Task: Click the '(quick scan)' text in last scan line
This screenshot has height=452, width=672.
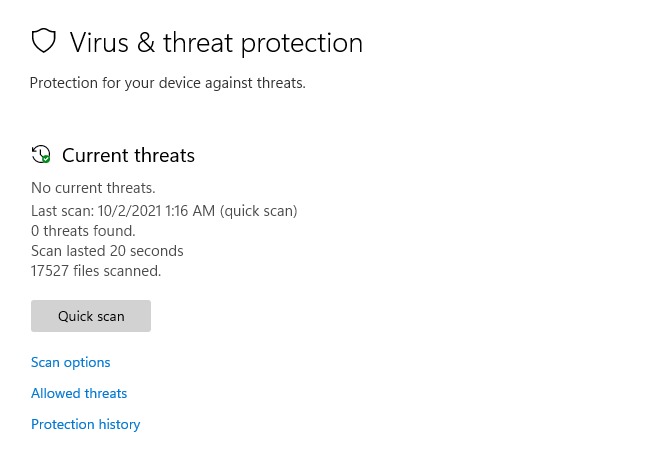Action: click(259, 211)
